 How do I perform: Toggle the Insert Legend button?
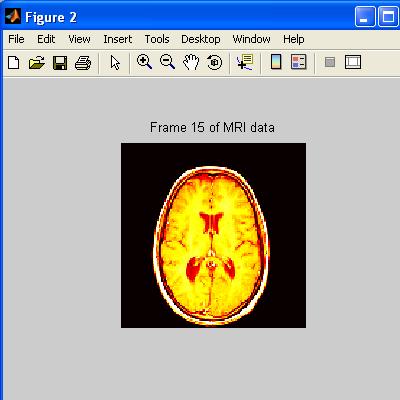299,62
